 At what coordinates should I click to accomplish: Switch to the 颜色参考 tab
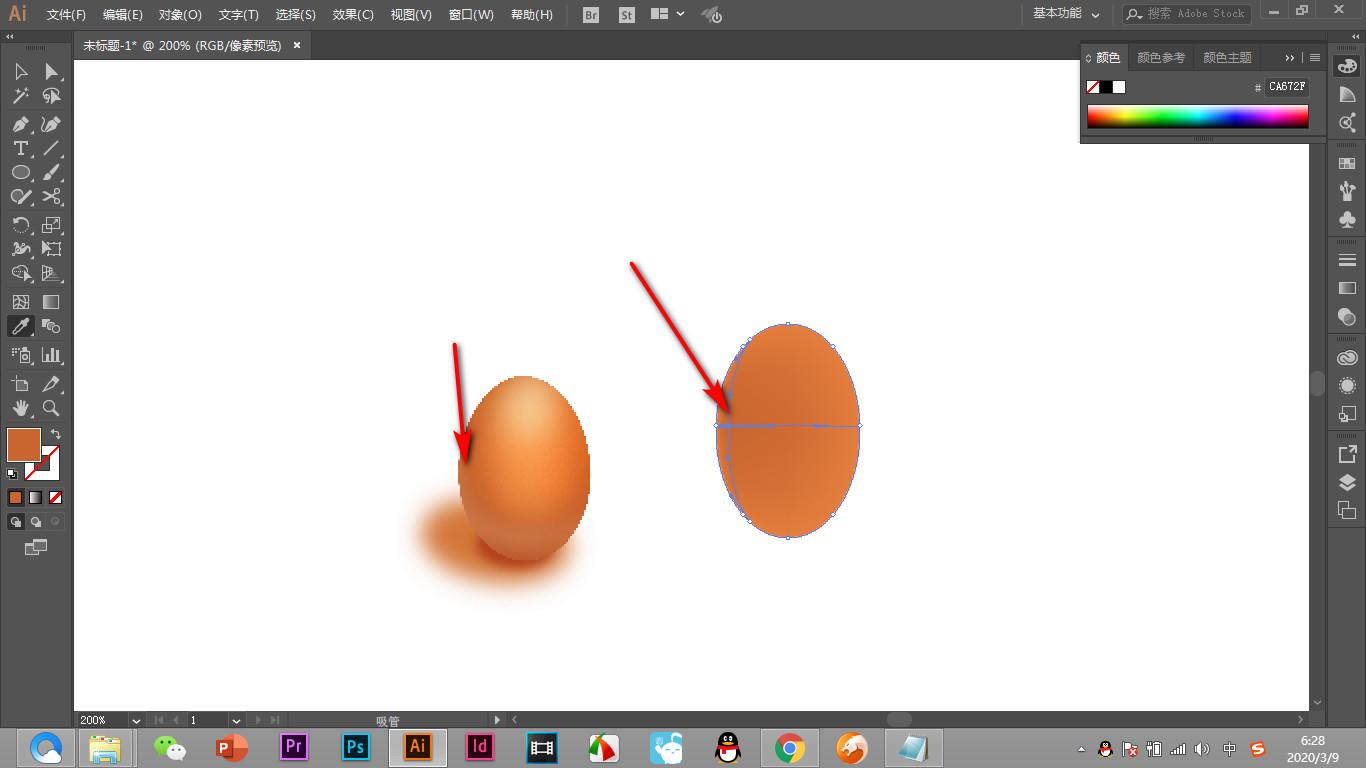[x=1160, y=58]
